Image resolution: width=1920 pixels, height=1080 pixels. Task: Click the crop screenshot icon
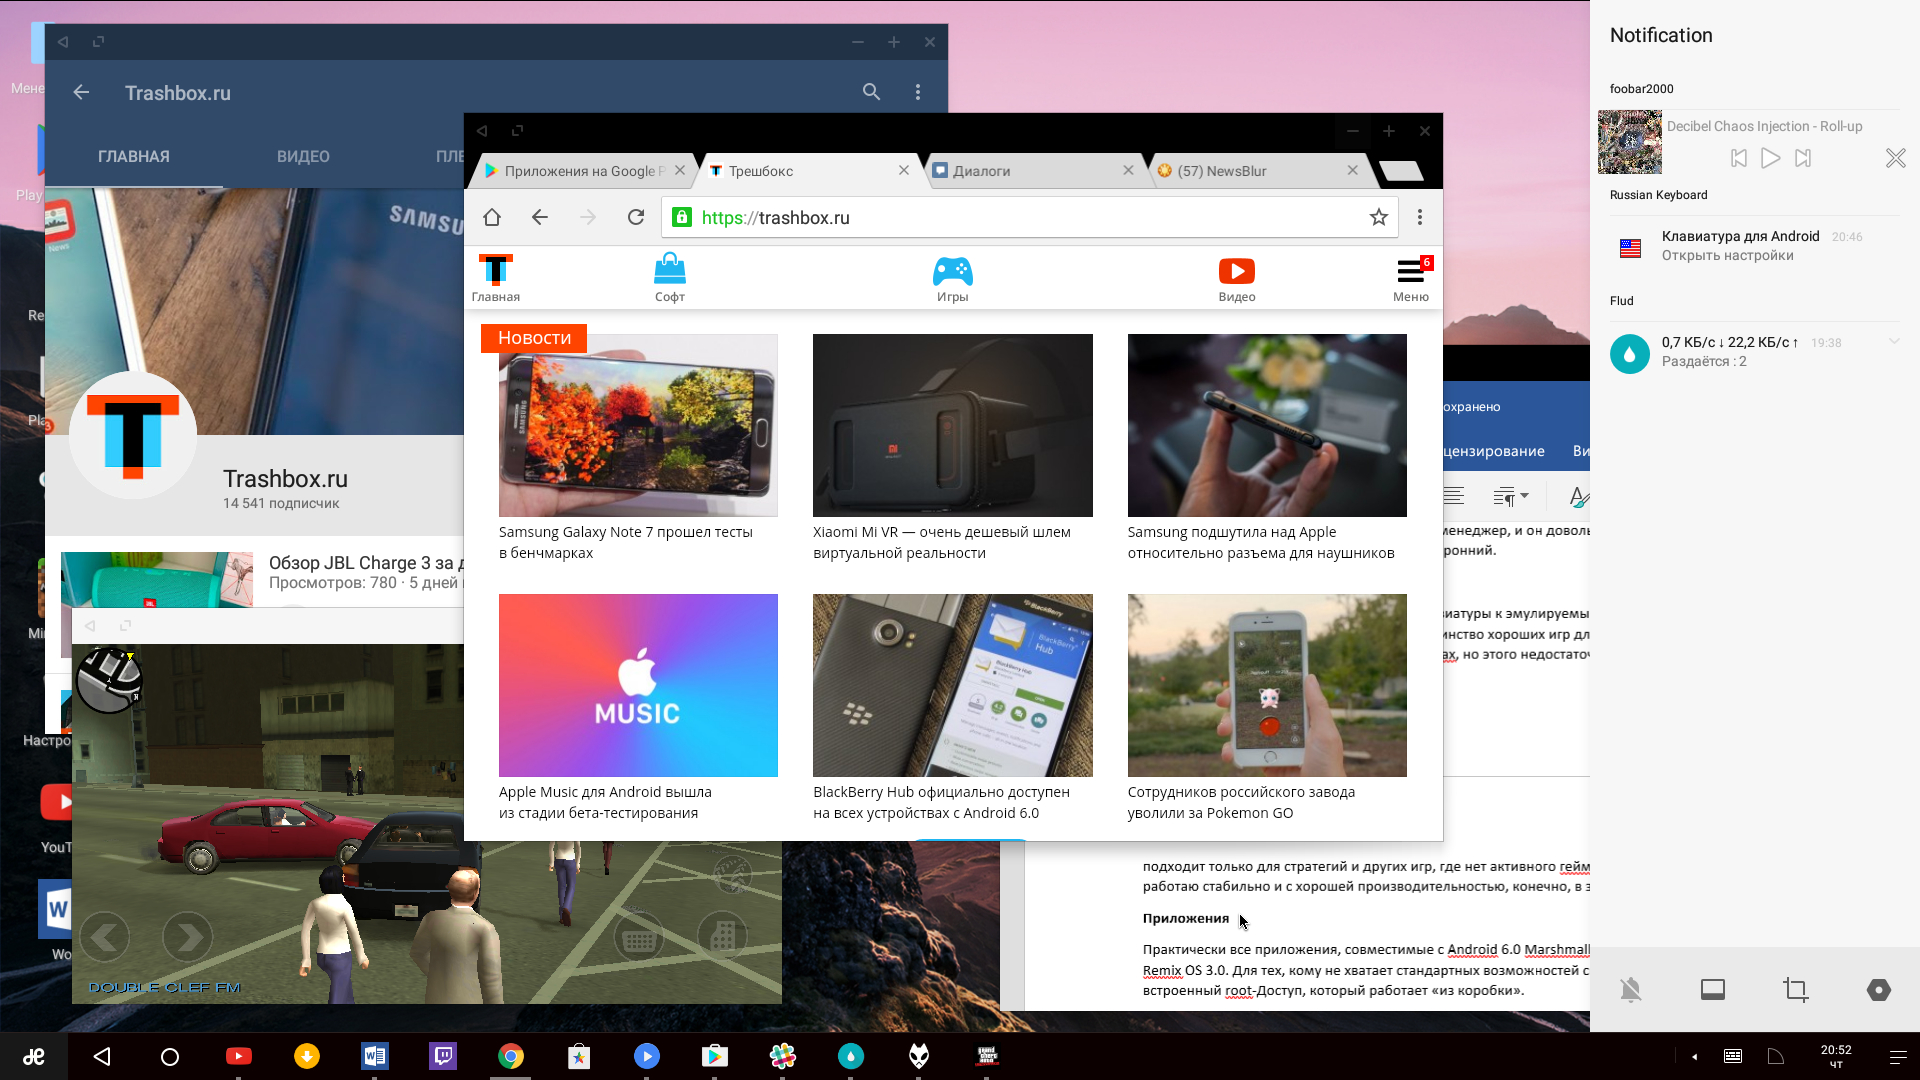pyautogui.click(x=1796, y=990)
